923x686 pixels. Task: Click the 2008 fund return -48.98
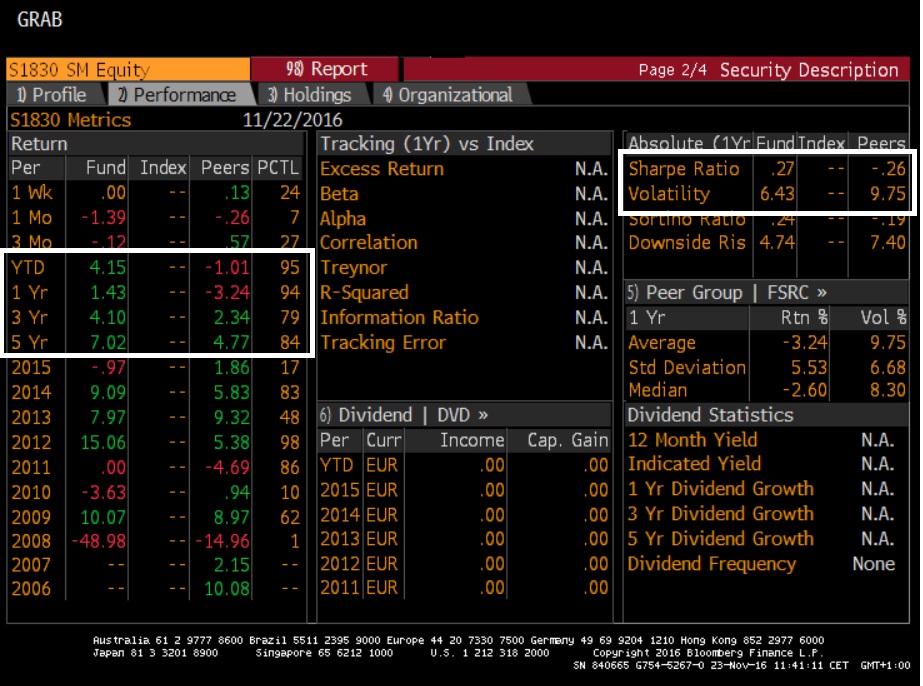(x=99, y=541)
